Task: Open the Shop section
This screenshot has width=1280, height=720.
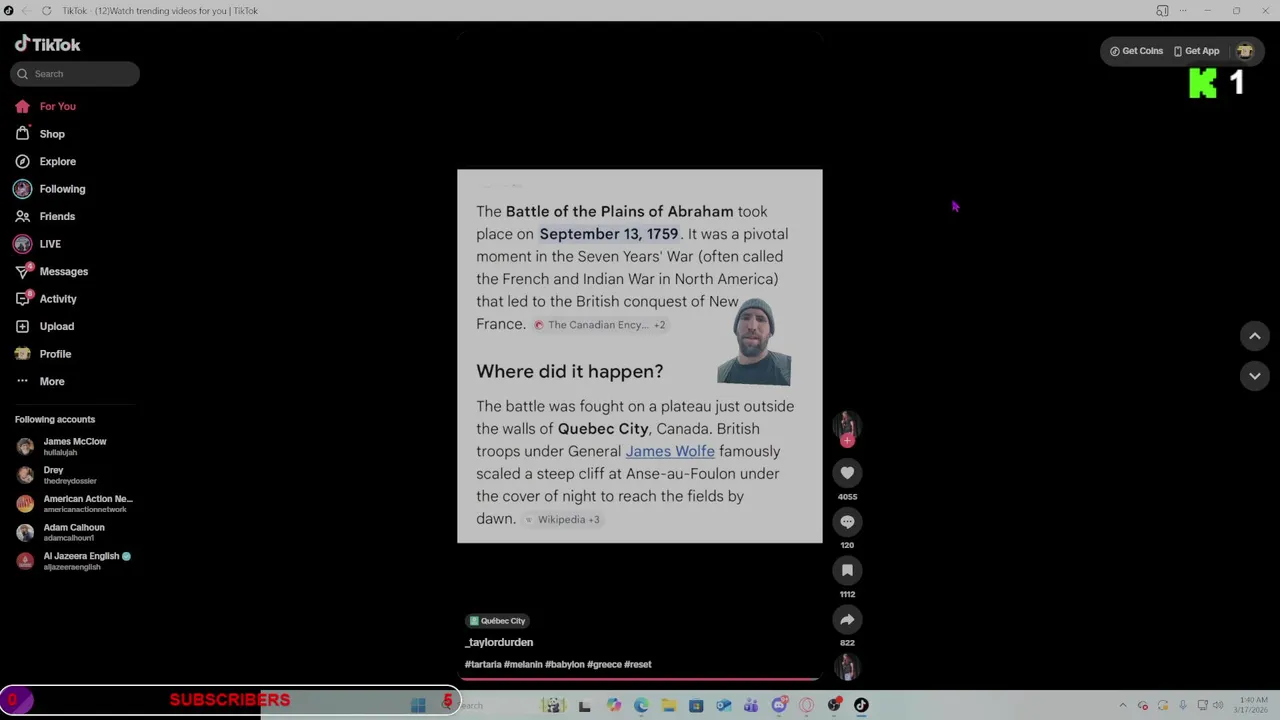Action: pyautogui.click(x=40, y=134)
